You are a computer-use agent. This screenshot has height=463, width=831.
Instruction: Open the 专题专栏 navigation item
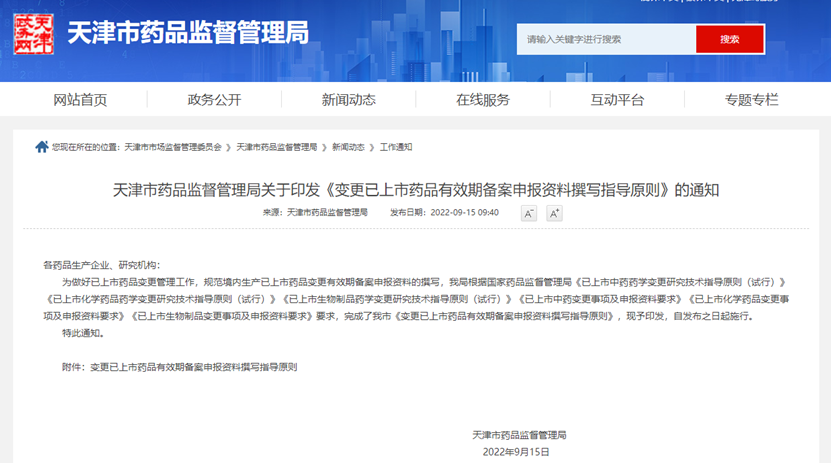point(751,99)
